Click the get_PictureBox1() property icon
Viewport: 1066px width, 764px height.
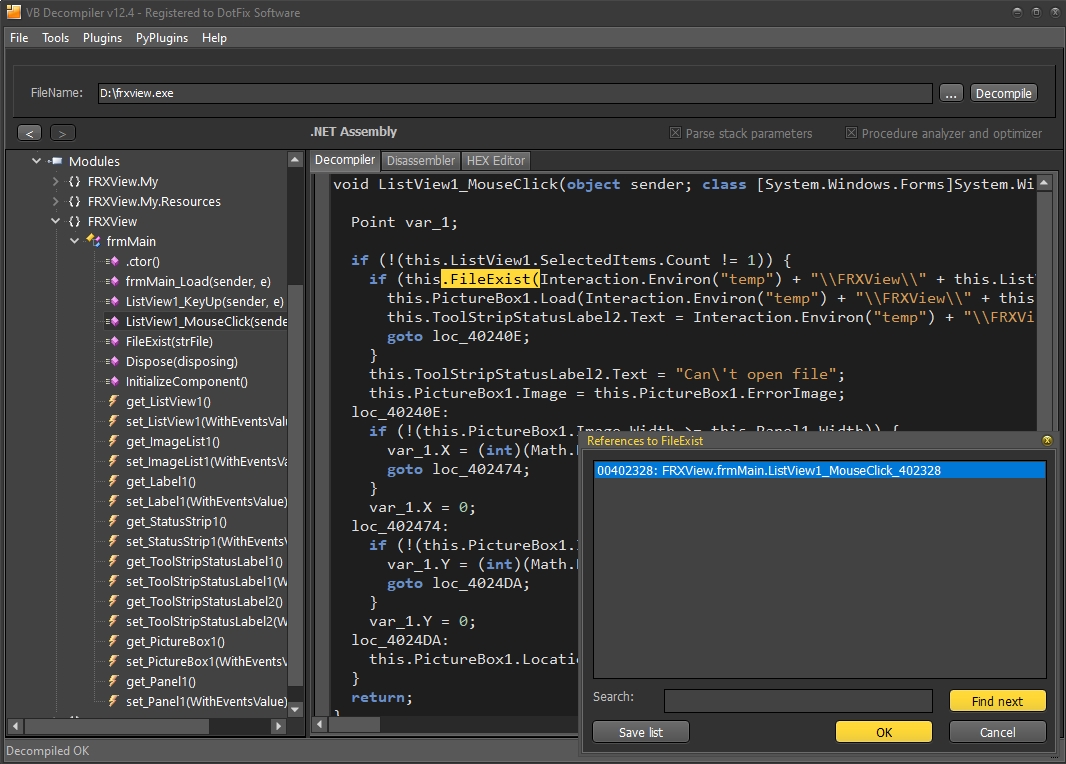[114, 641]
